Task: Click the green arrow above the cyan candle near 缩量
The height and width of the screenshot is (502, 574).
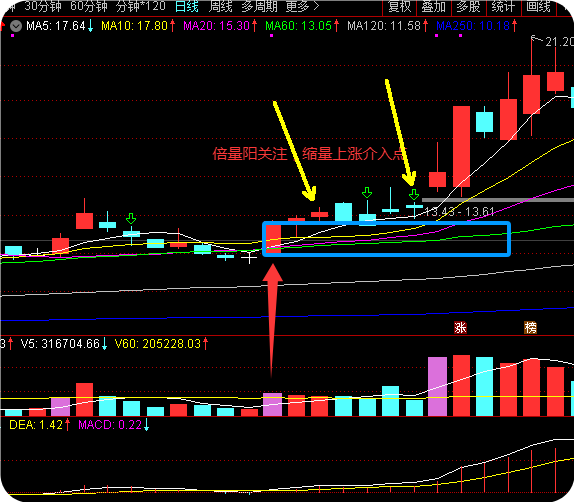Action: (x=367, y=193)
